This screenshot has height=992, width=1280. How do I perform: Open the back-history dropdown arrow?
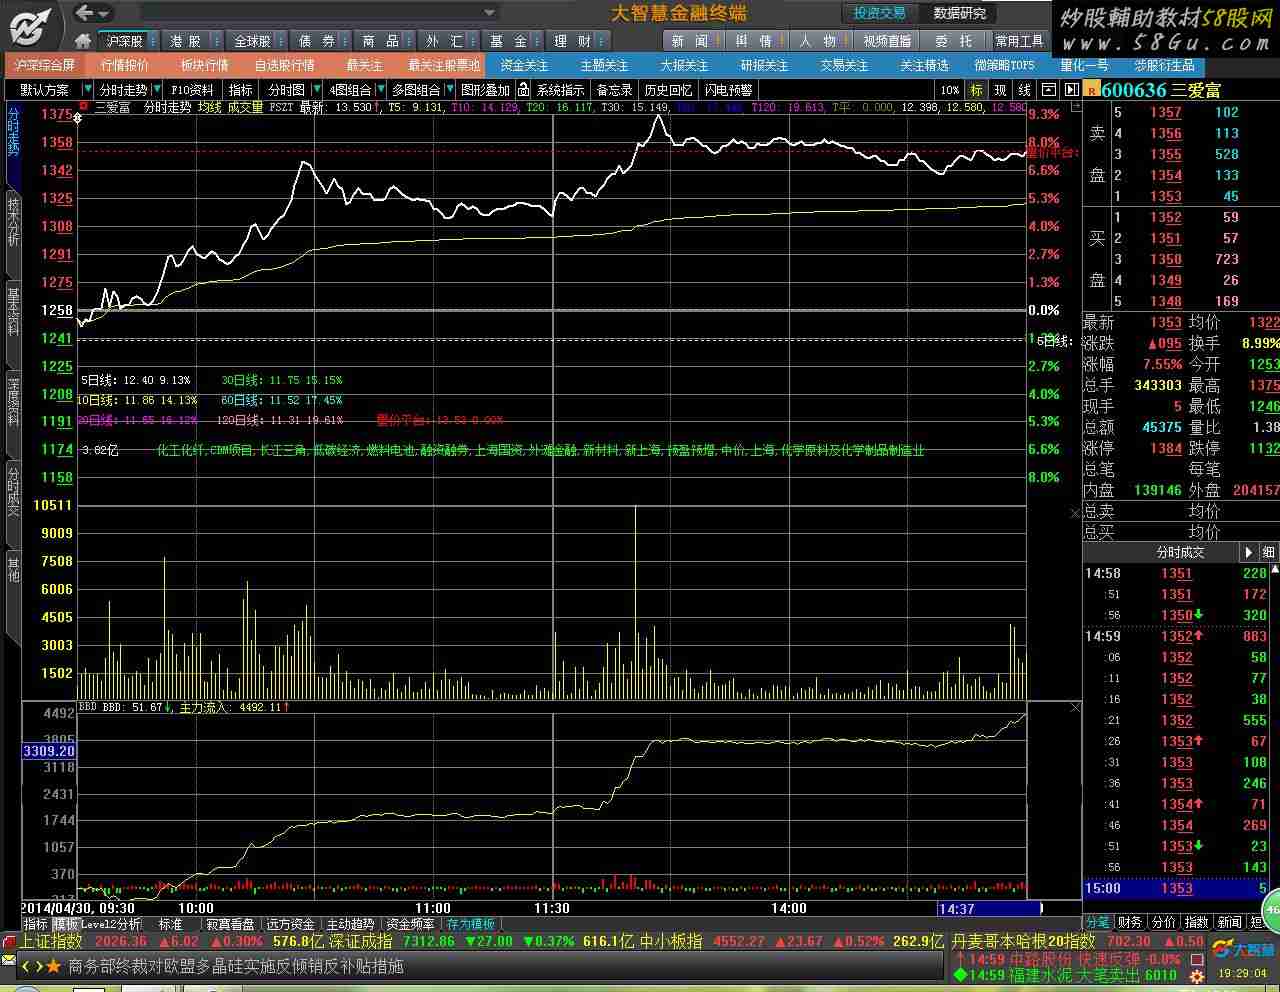[104, 14]
